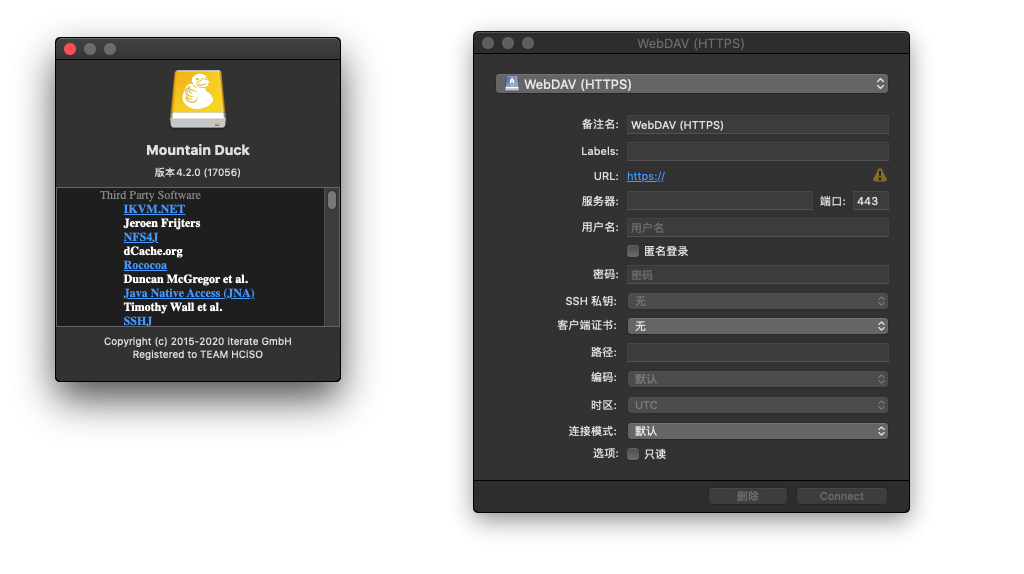Click the dCache.org text
The height and width of the screenshot is (574, 1024).
153,251
